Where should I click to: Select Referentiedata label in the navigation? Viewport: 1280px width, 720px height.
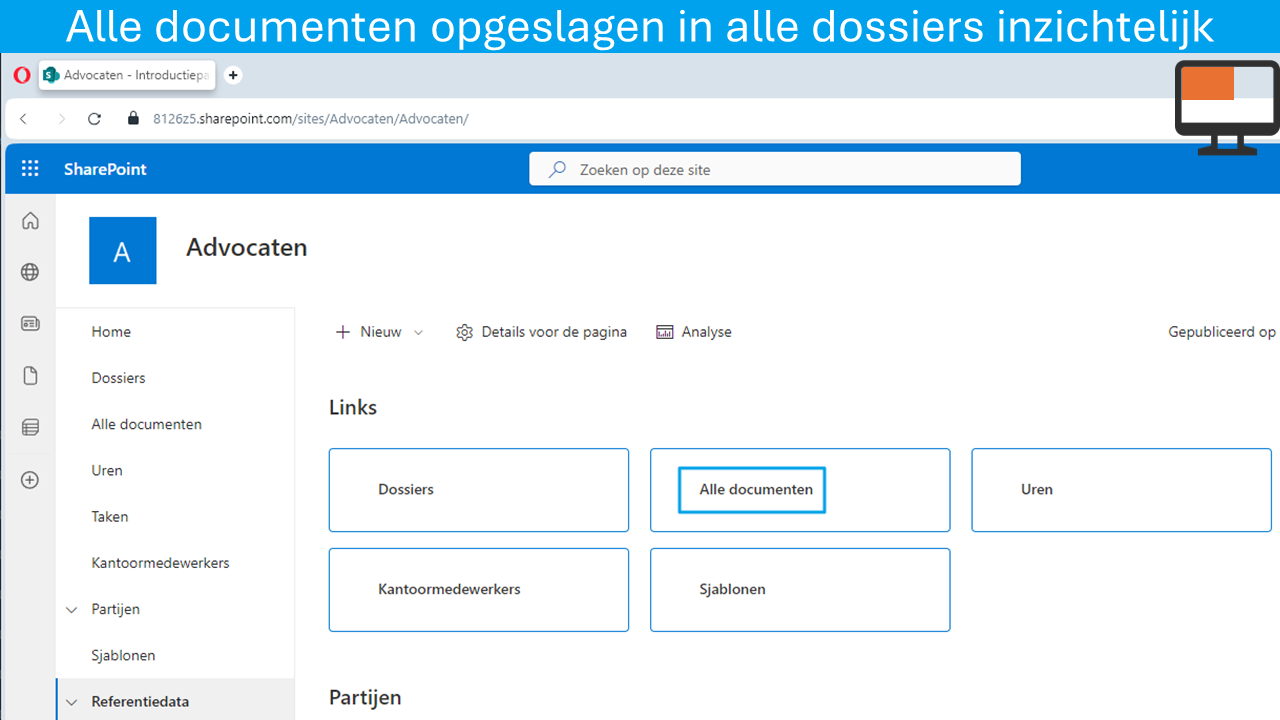tap(140, 702)
